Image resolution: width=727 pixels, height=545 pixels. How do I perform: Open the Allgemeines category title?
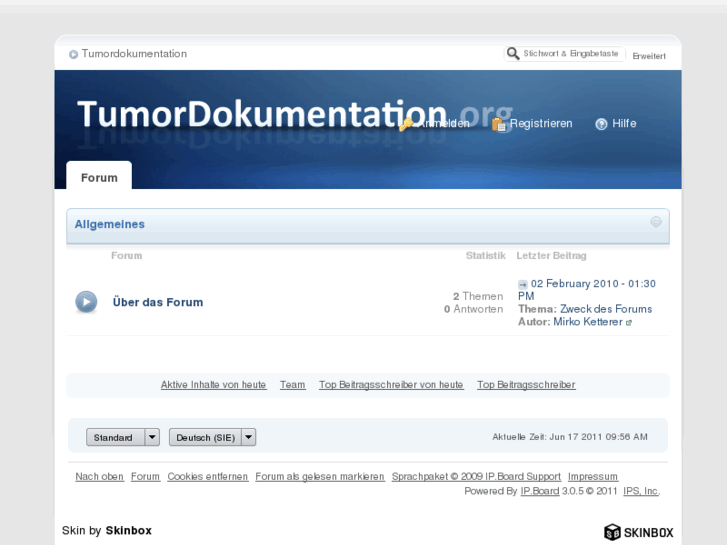point(109,224)
